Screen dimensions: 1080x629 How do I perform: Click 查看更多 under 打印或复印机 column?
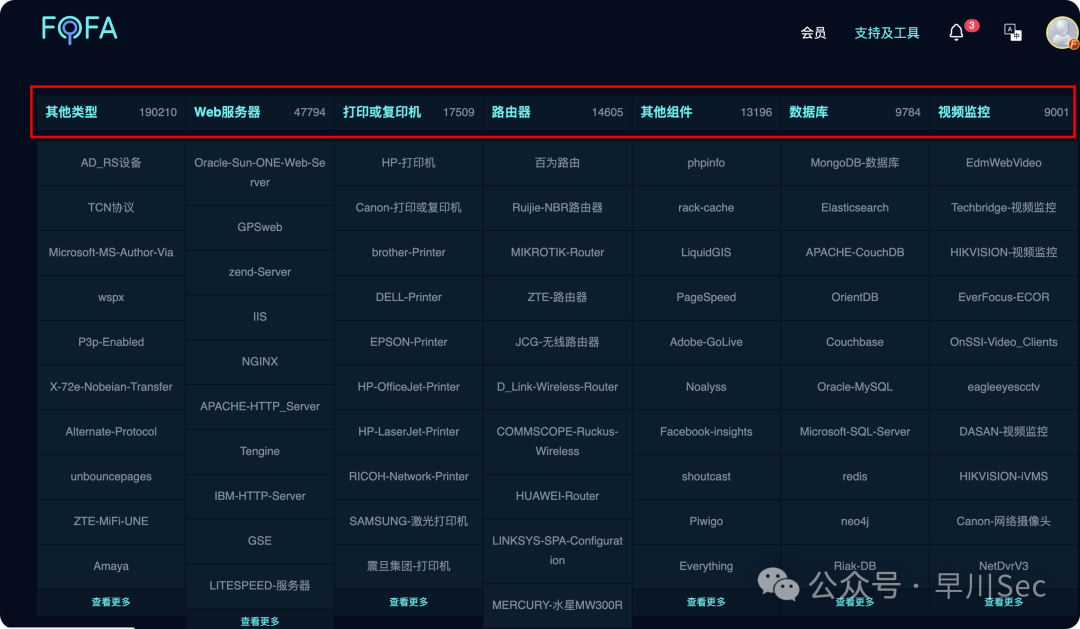point(408,602)
